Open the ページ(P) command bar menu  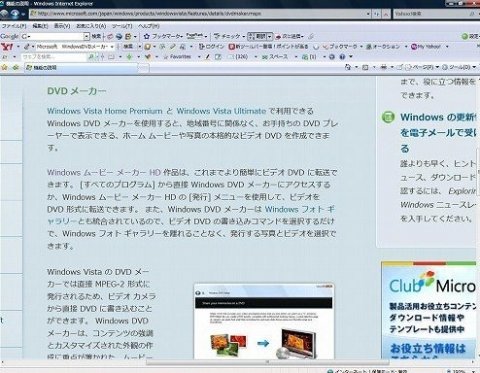[422, 67]
